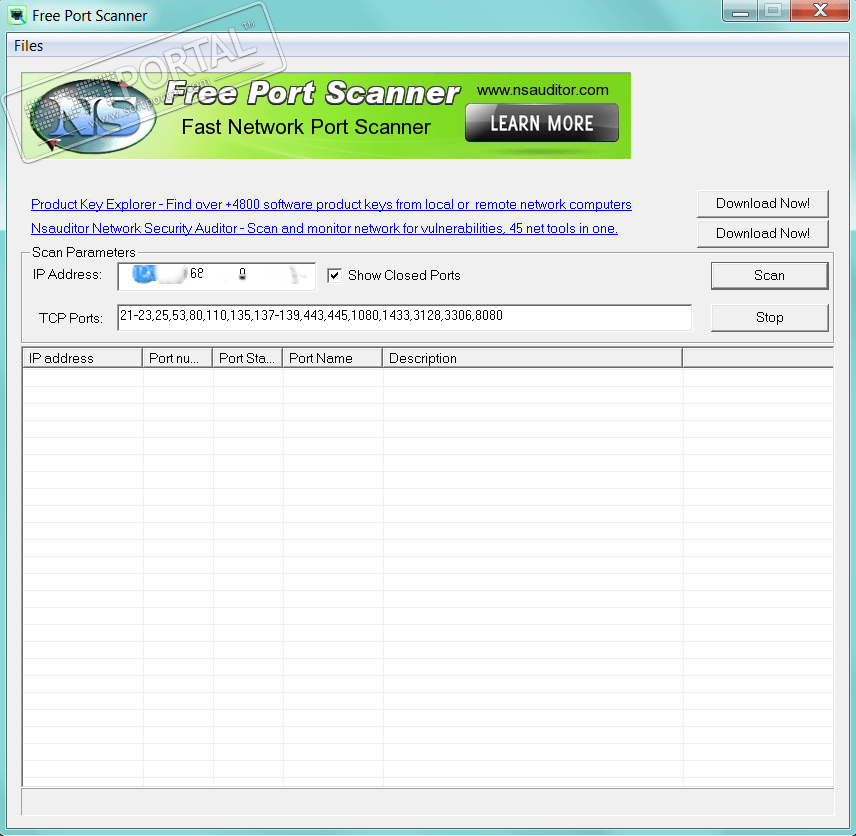Open the Nsauditor Network Security Auditor link
856x836 pixels.
pos(324,228)
